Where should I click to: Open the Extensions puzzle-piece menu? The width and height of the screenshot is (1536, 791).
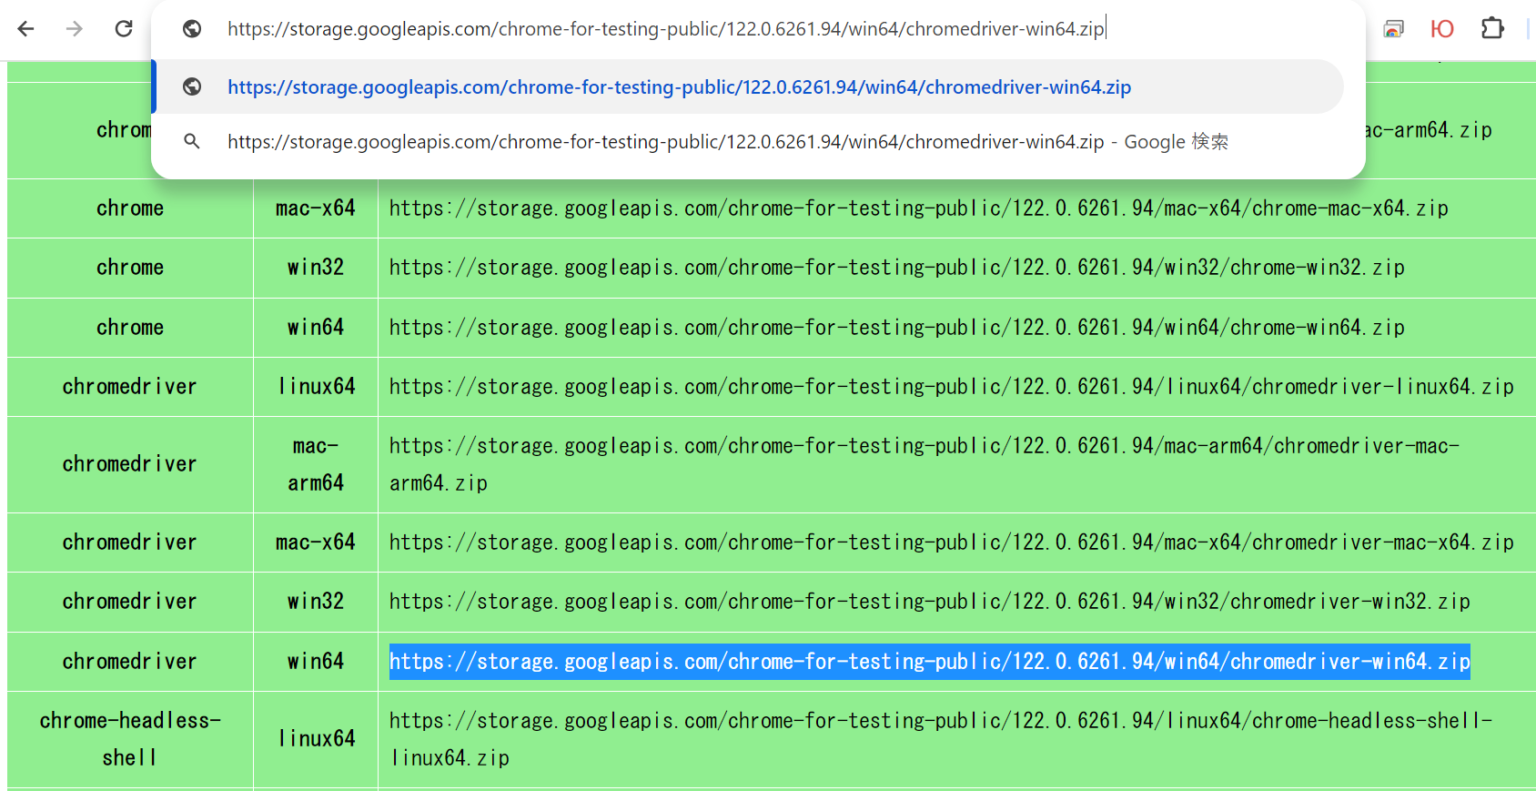[1492, 29]
